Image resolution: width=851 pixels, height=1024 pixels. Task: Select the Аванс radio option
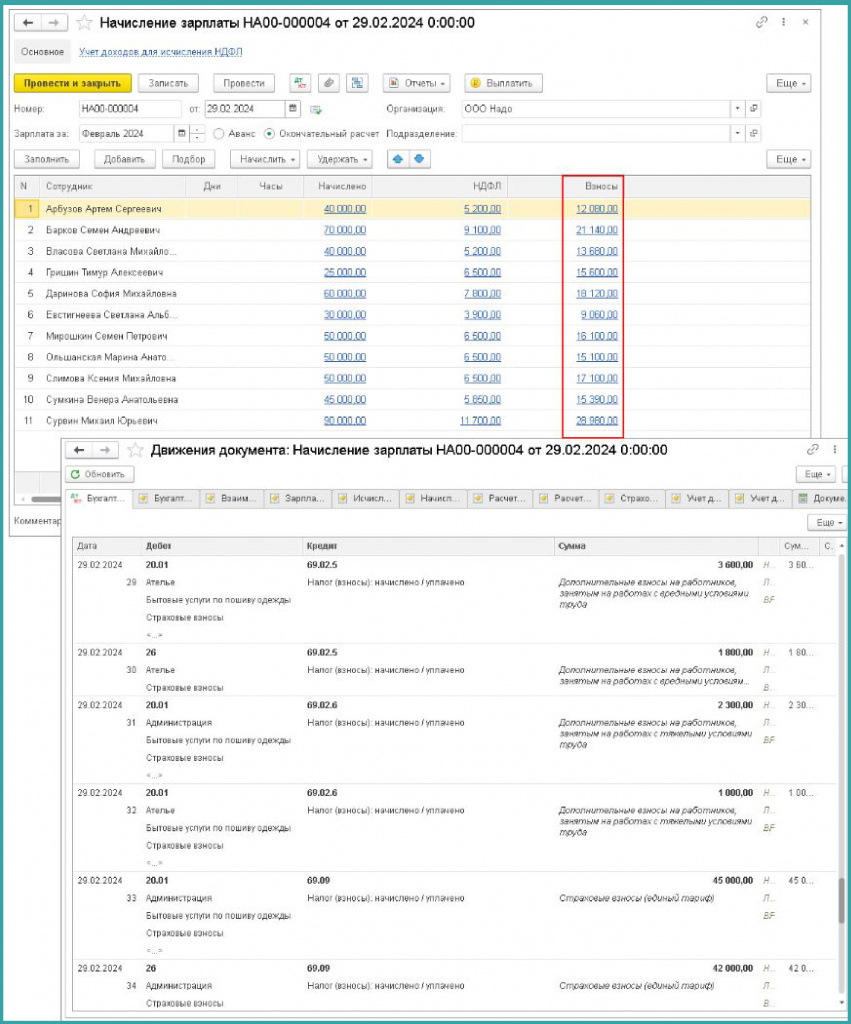219,134
